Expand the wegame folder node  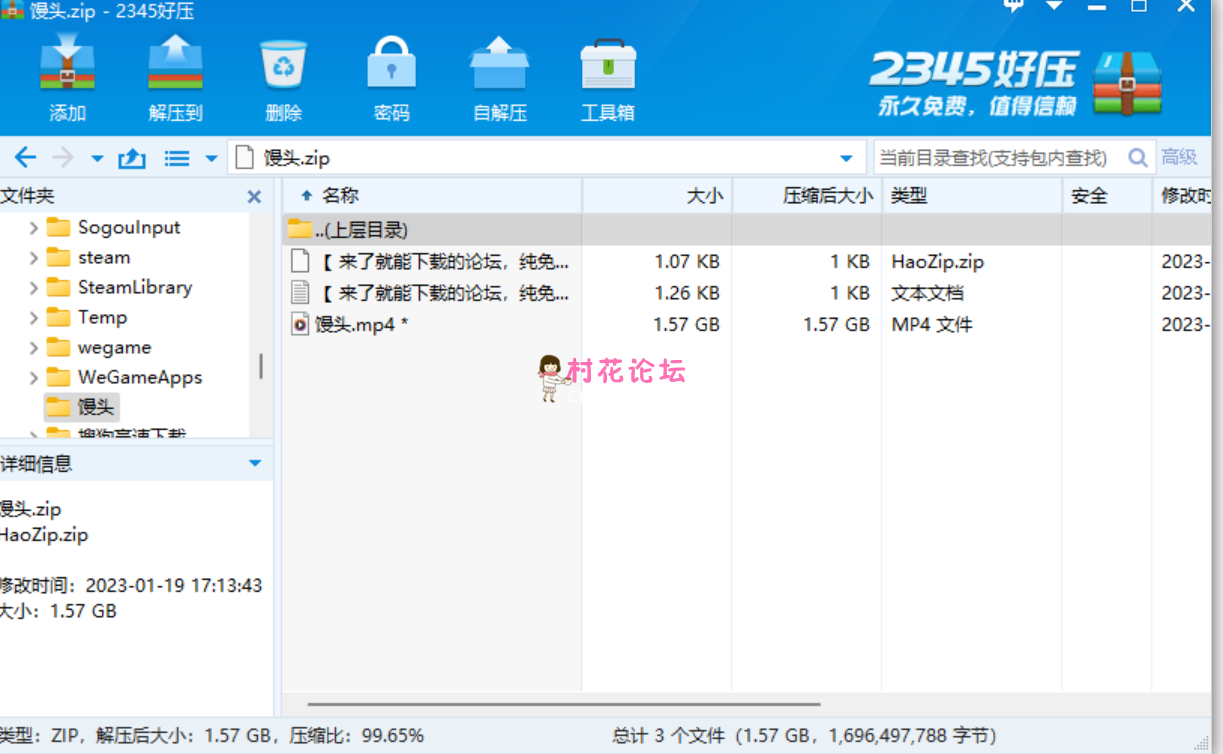[34, 348]
